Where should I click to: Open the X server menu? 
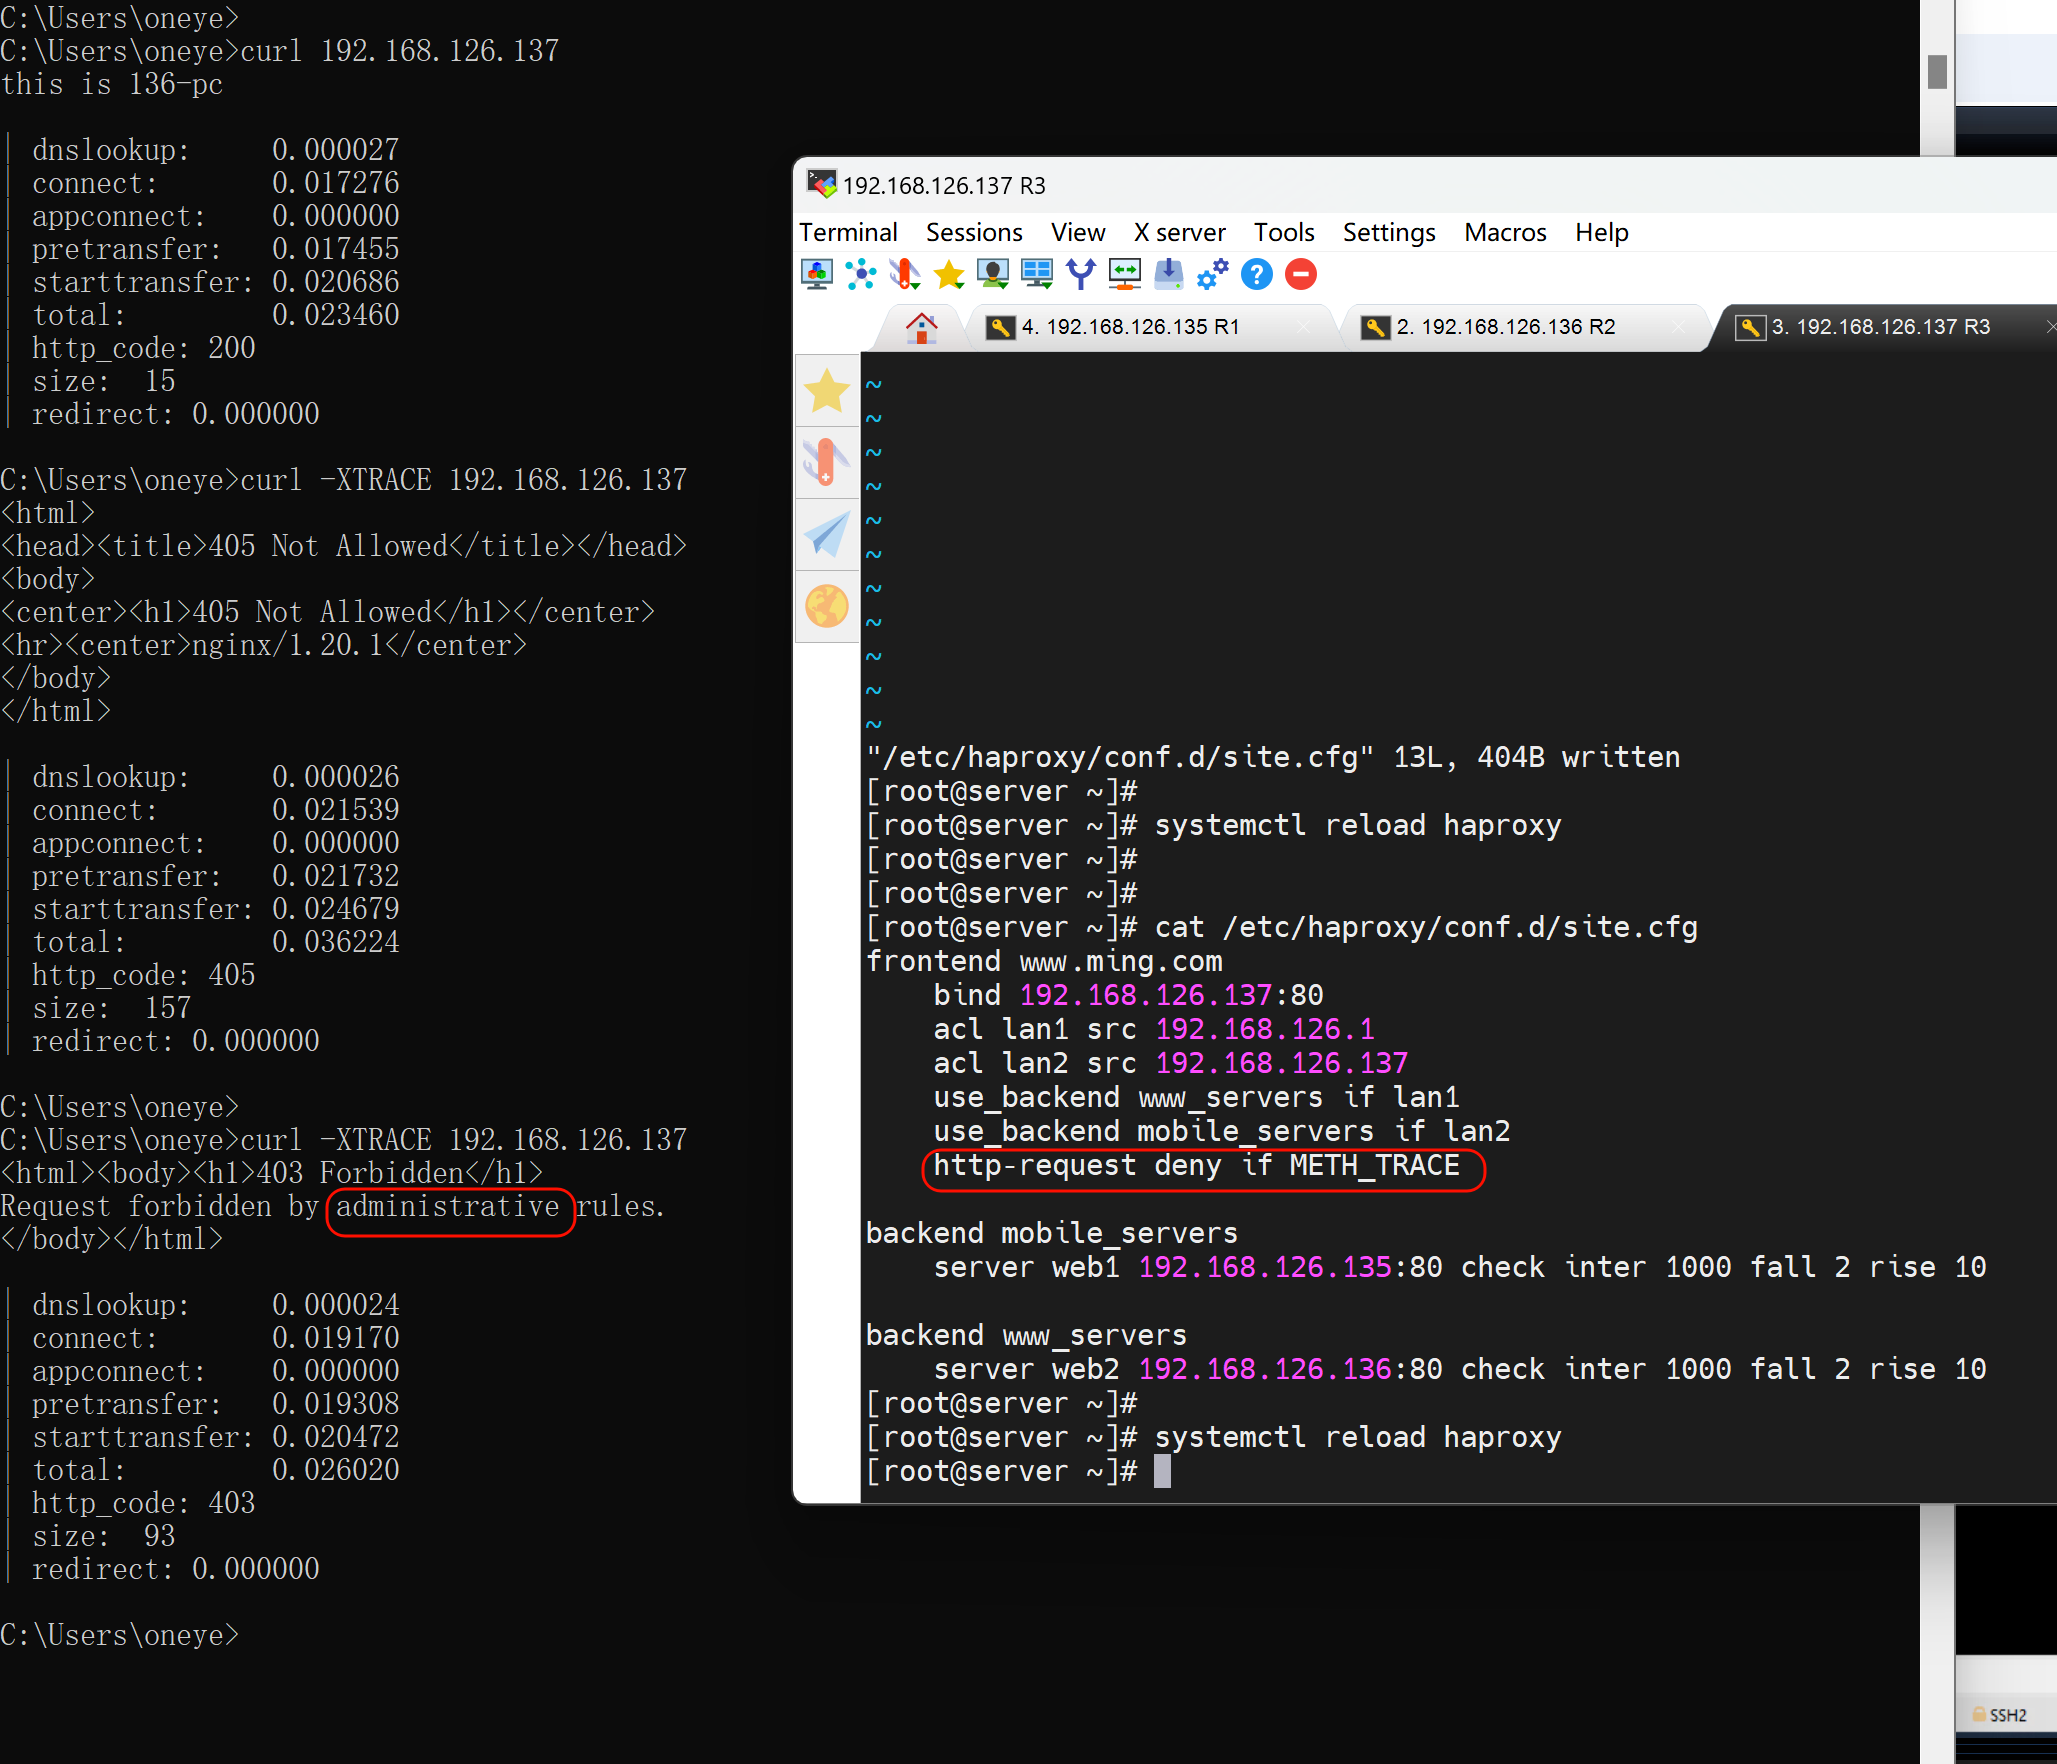click(x=1179, y=232)
